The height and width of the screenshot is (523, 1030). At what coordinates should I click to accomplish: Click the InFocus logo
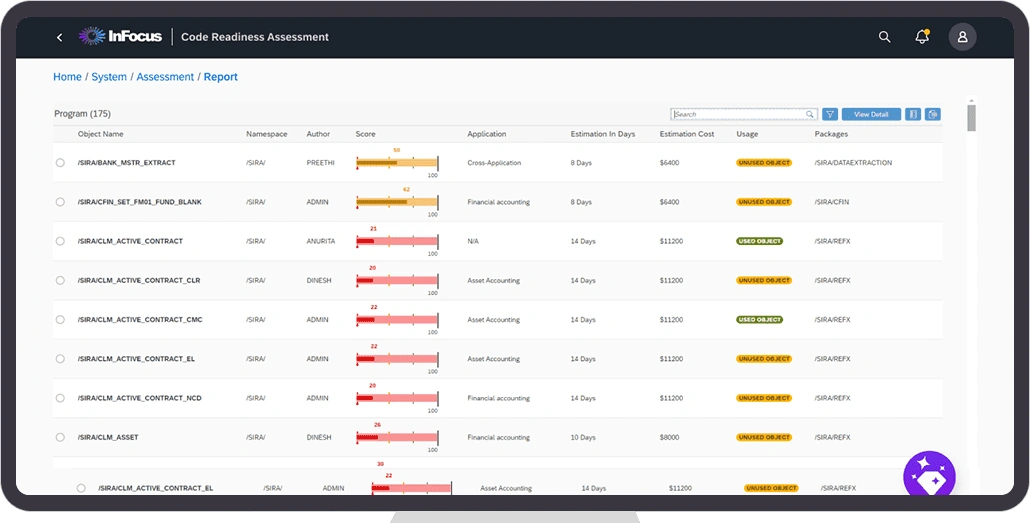119,37
